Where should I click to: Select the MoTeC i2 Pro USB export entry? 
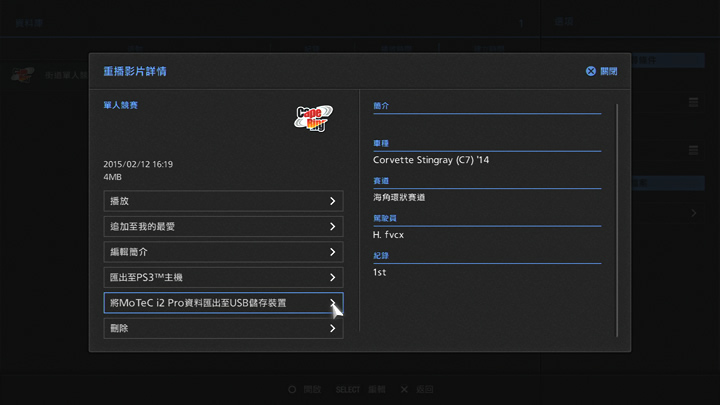point(223,303)
